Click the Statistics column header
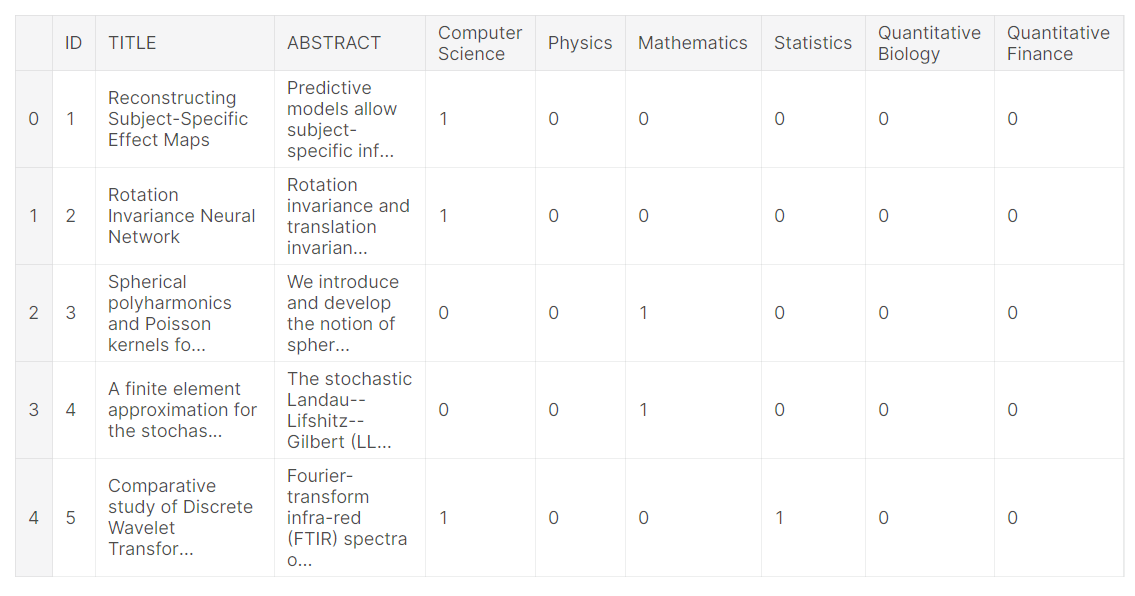Screen dimensions: 1135x596 (813, 43)
